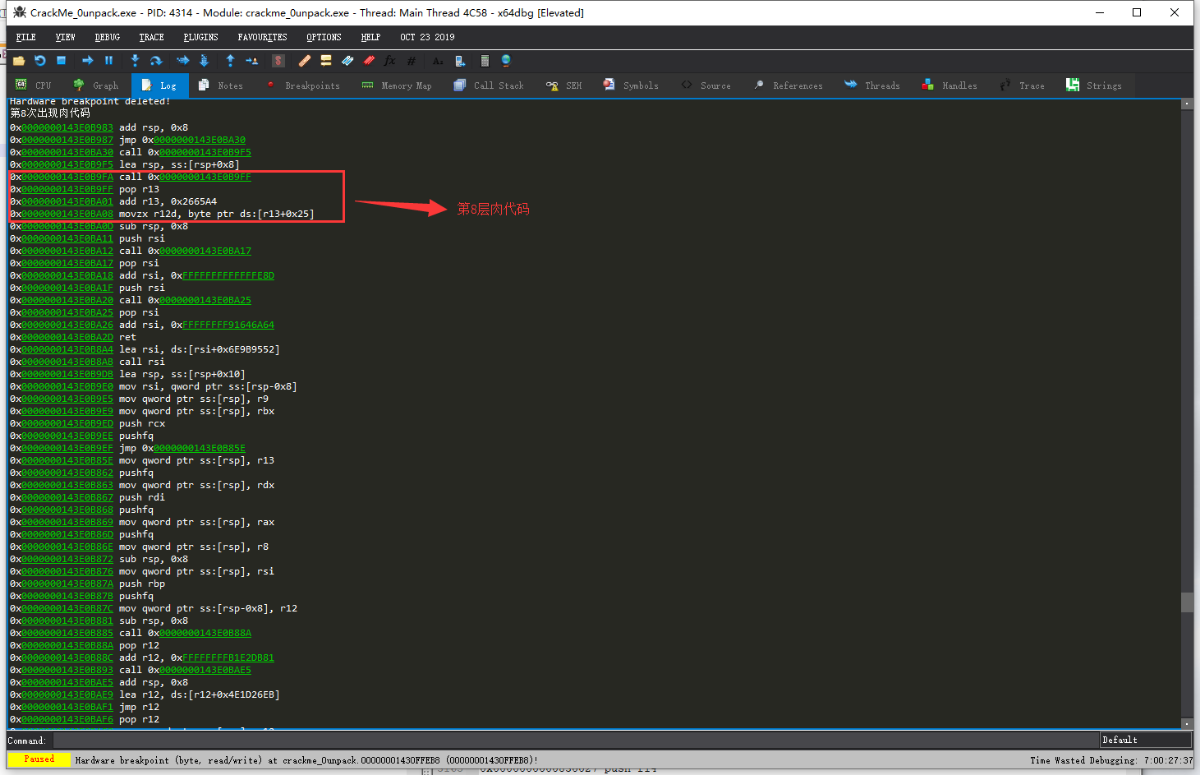The width and height of the screenshot is (1200, 775).
Task: Open the Scylla plugin icon
Action: 279,61
